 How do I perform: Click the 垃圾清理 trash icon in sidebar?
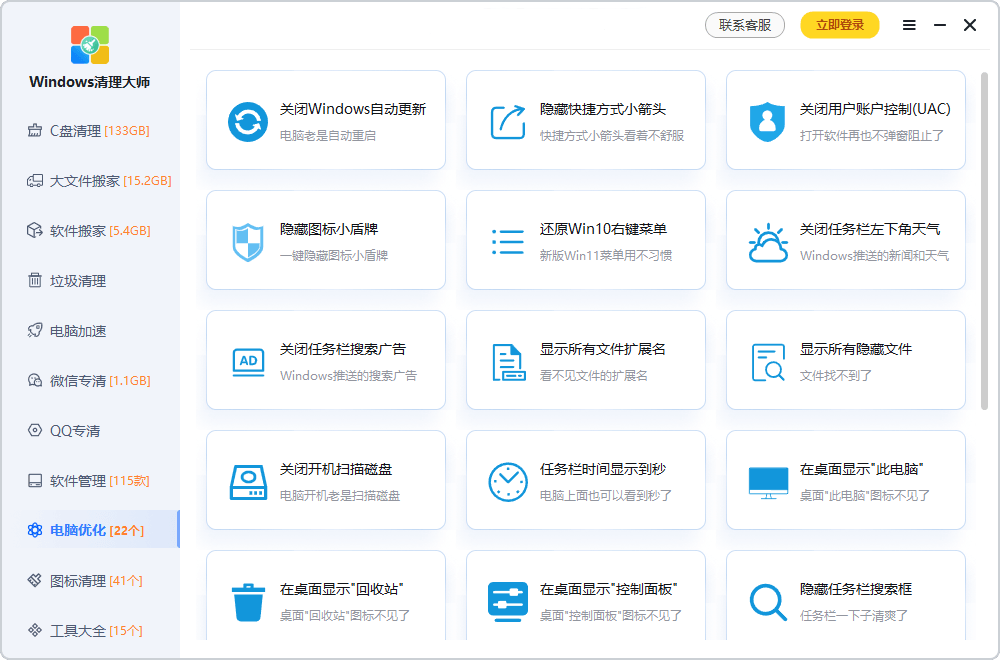pos(35,281)
